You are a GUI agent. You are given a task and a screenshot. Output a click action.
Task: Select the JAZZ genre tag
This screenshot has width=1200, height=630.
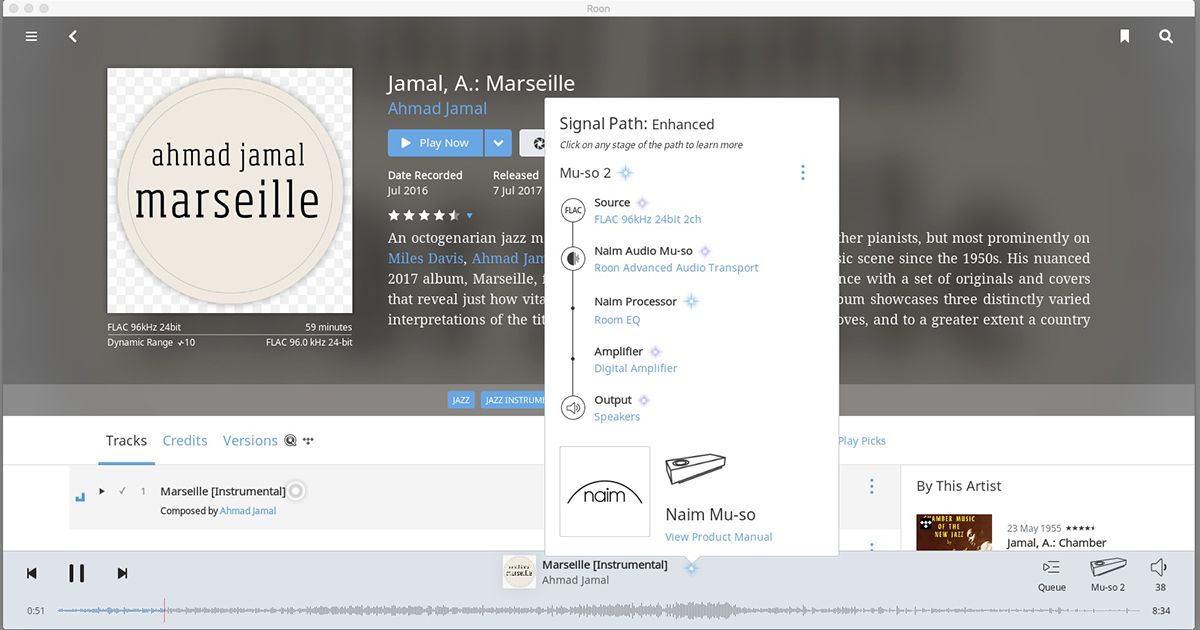coord(461,400)
